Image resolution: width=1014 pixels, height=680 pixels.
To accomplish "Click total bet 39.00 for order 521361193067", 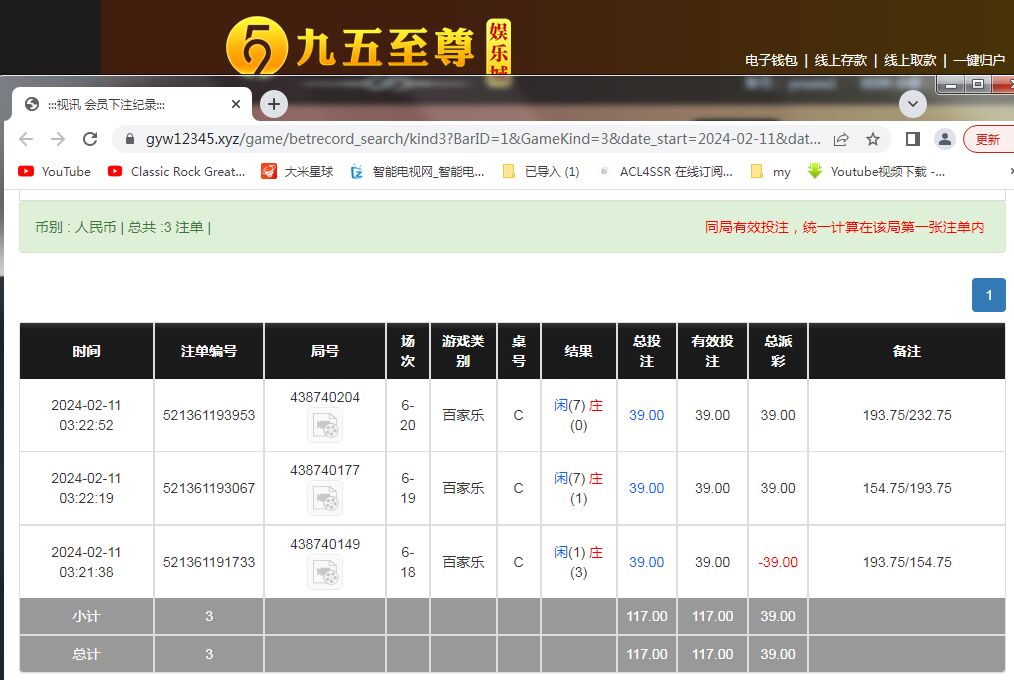I will 647,488.
